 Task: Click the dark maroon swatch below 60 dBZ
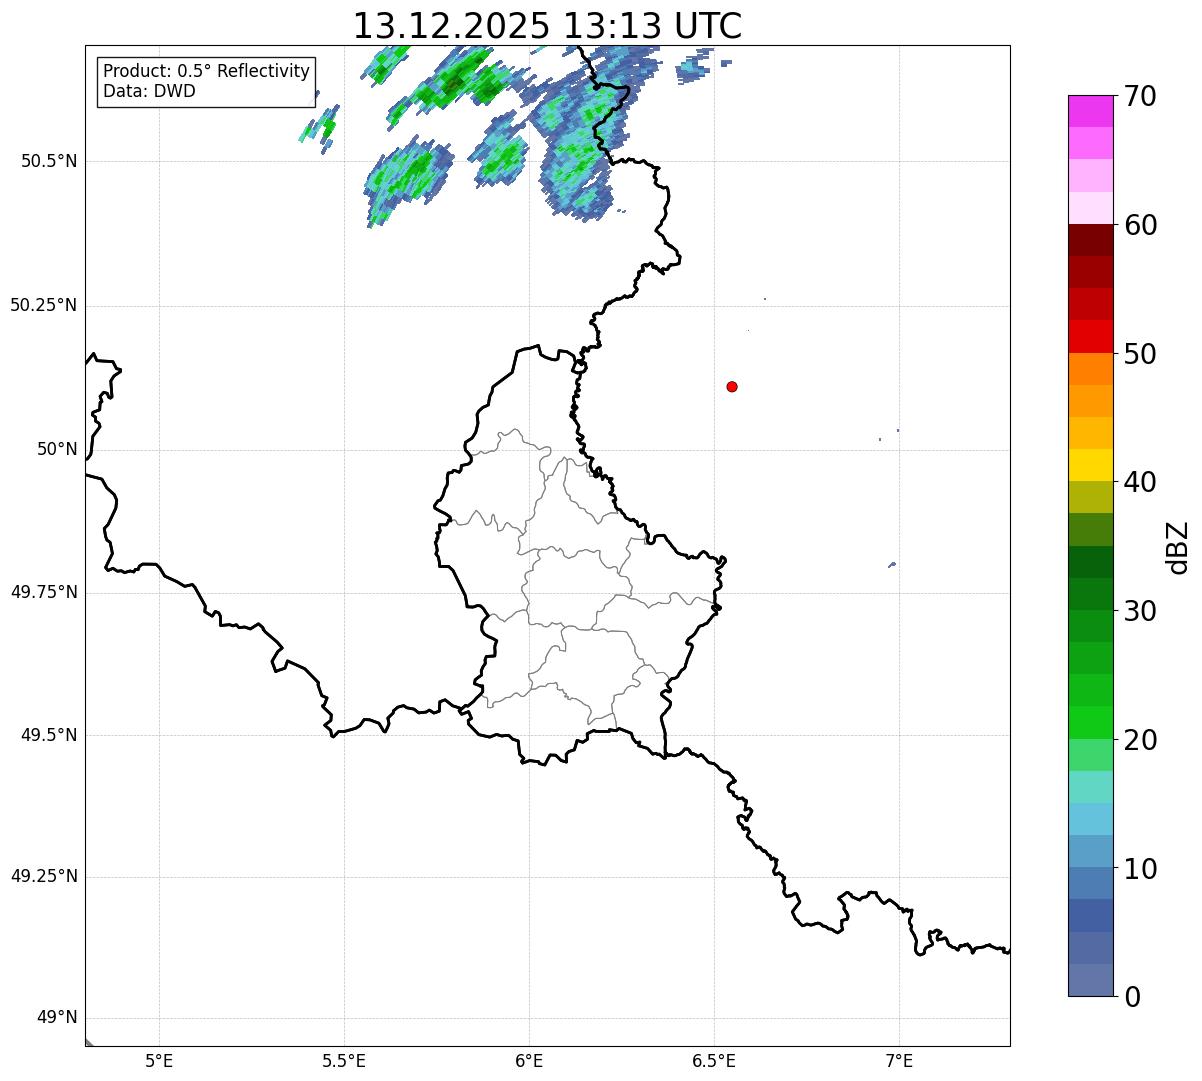1090,240
